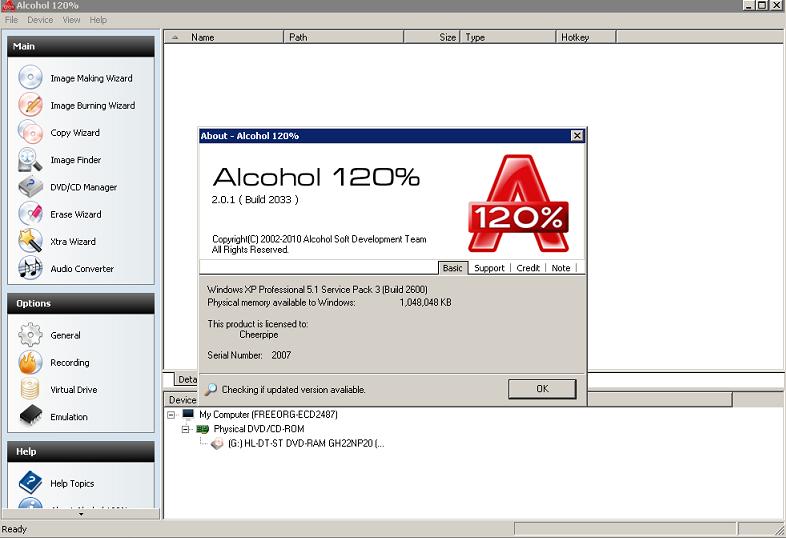Click the Device column header
The image size is (786, 538).
181,400
